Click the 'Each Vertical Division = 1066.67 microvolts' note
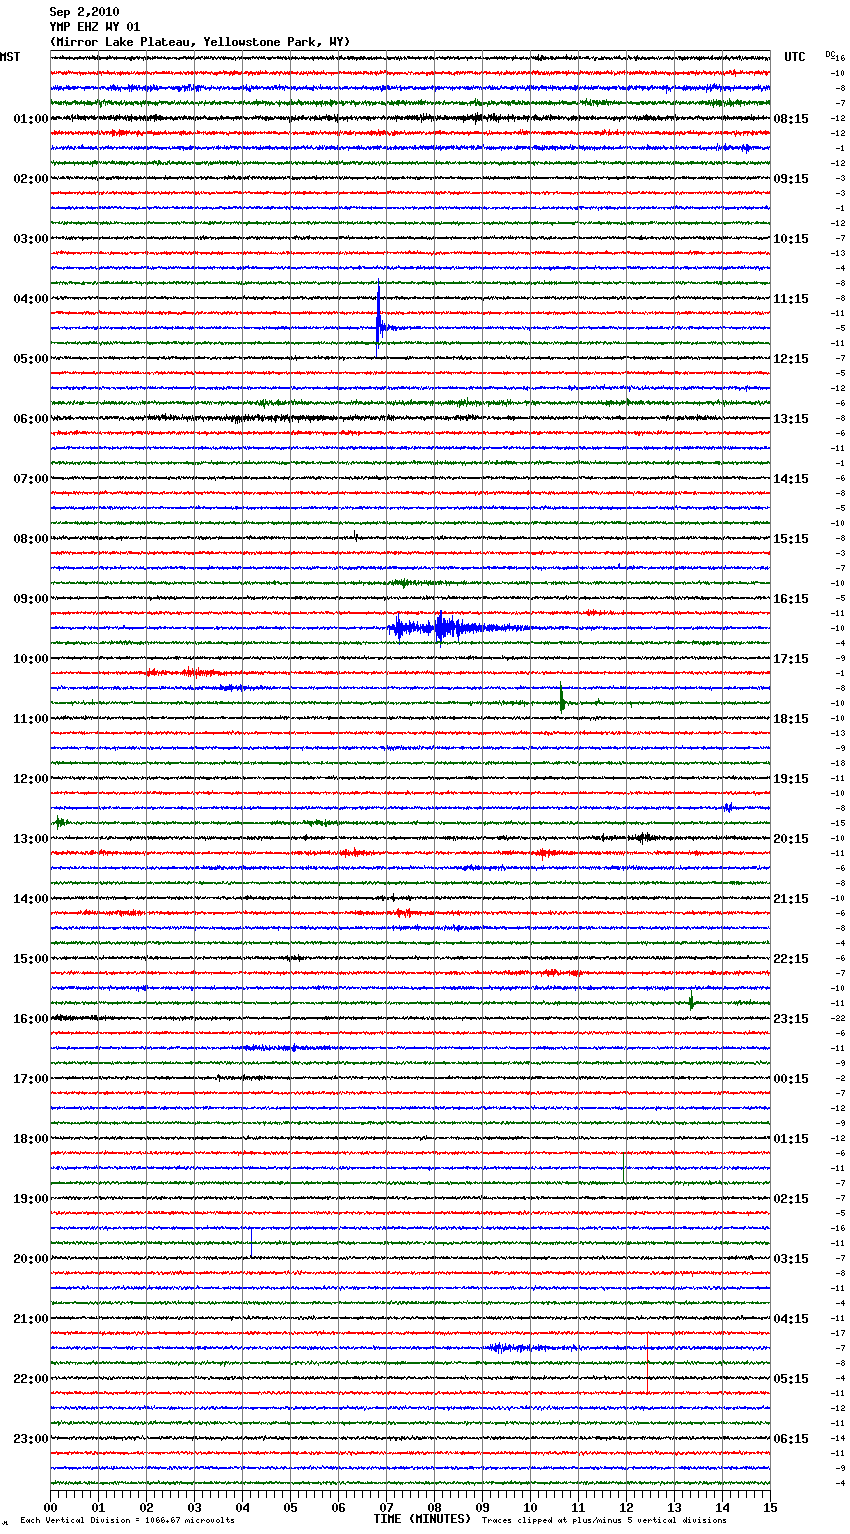Screen dimensions: 850x1534 (127, 1521)
